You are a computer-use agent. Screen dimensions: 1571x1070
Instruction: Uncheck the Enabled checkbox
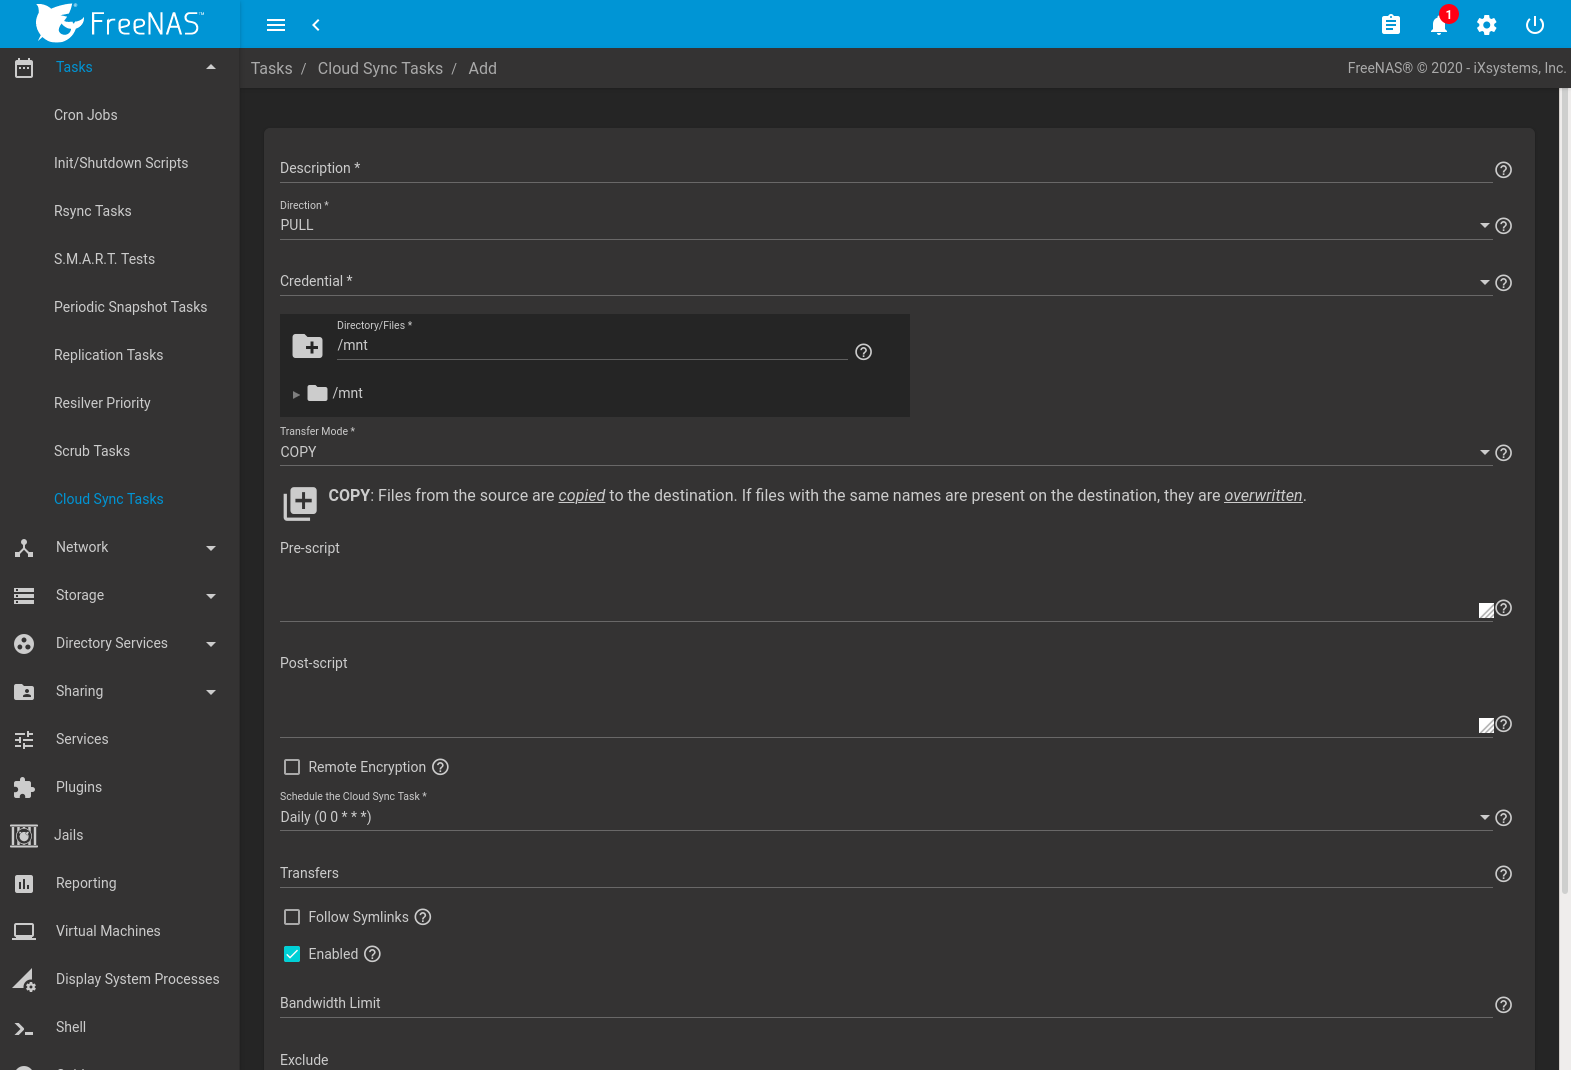[x=292, y=954]
